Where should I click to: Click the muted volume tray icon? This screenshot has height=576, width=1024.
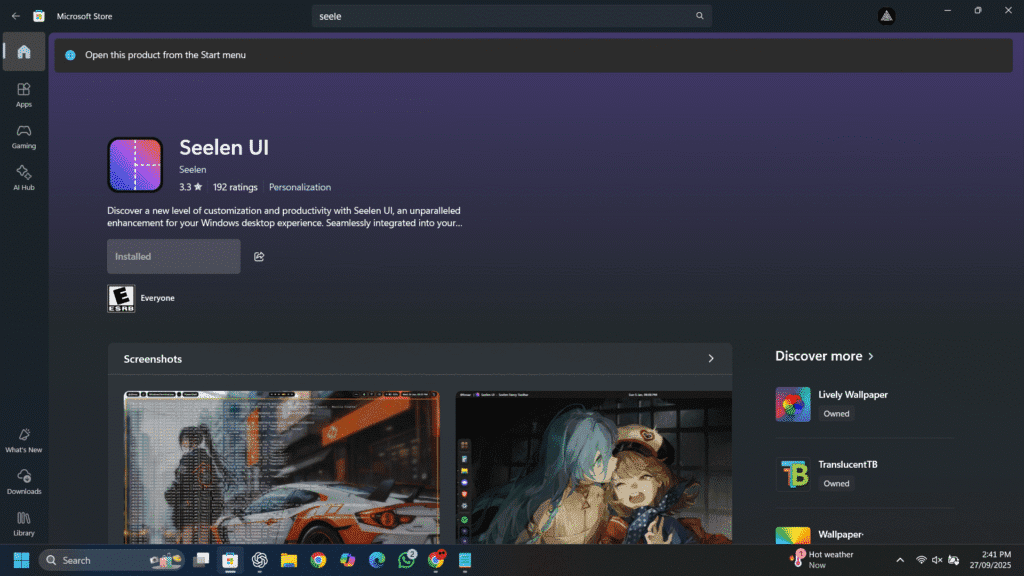tap(937, 560)
